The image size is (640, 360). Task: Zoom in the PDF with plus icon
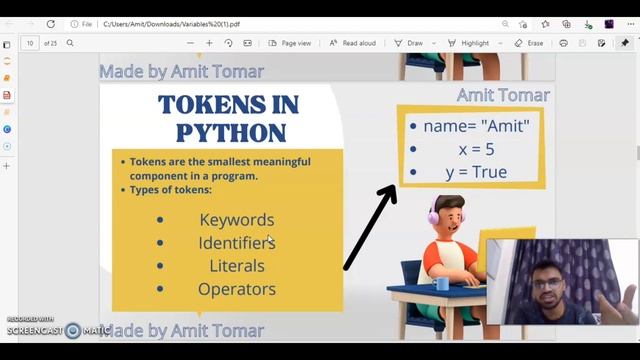click(209, 43)
